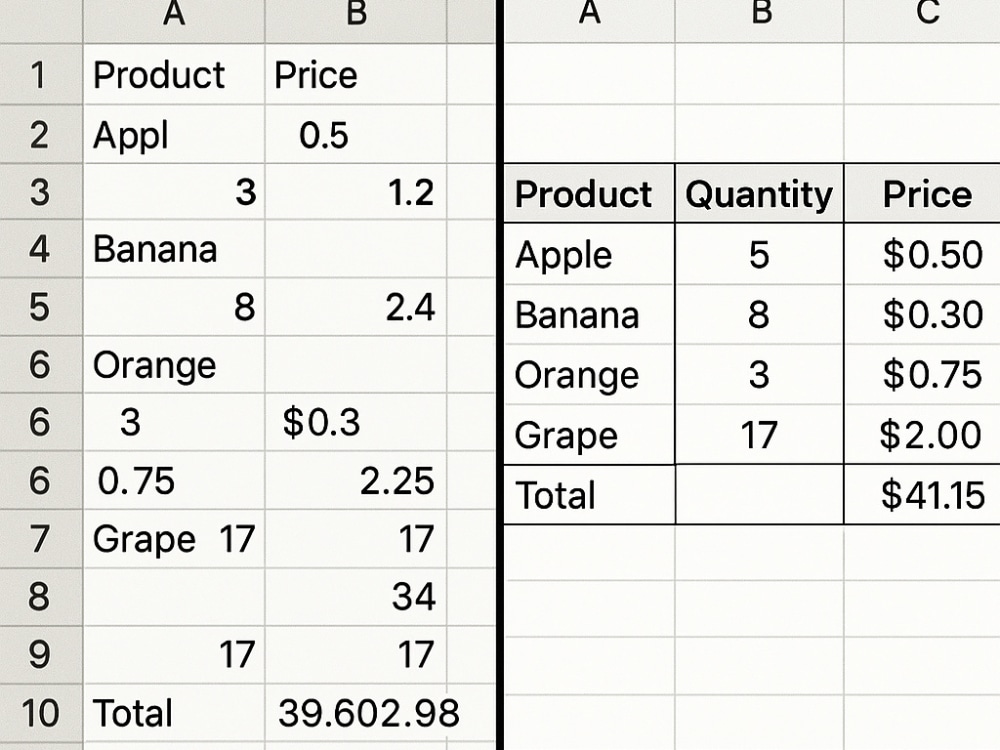This screenshot has height=750, width=1000.
Task: Click the Banana cell in right table
Action: pos(589,315)
